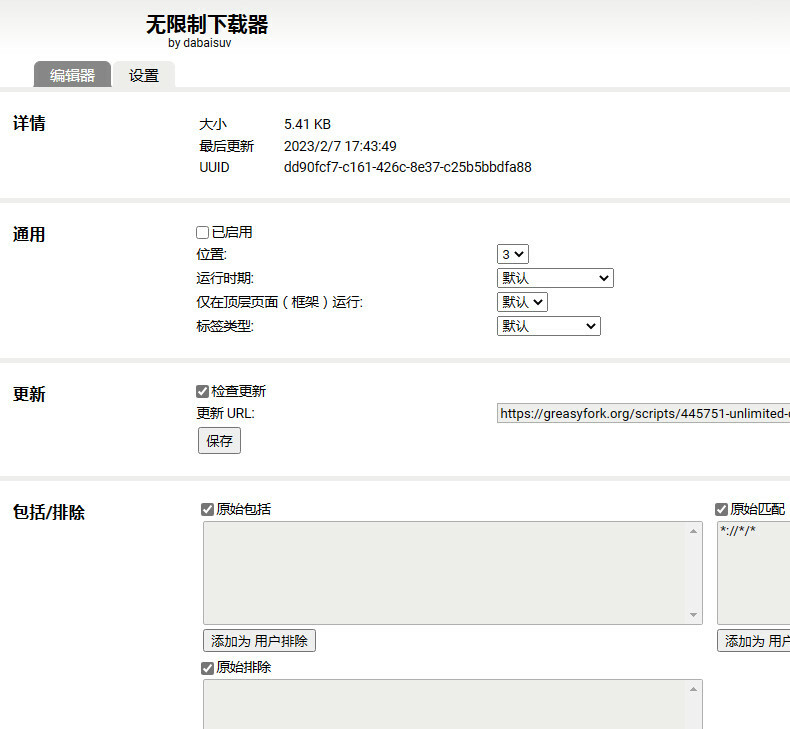Viewport: 790px width, 729px height.
Task: Open the 设置 tab
Action: [x=144, y=75]
